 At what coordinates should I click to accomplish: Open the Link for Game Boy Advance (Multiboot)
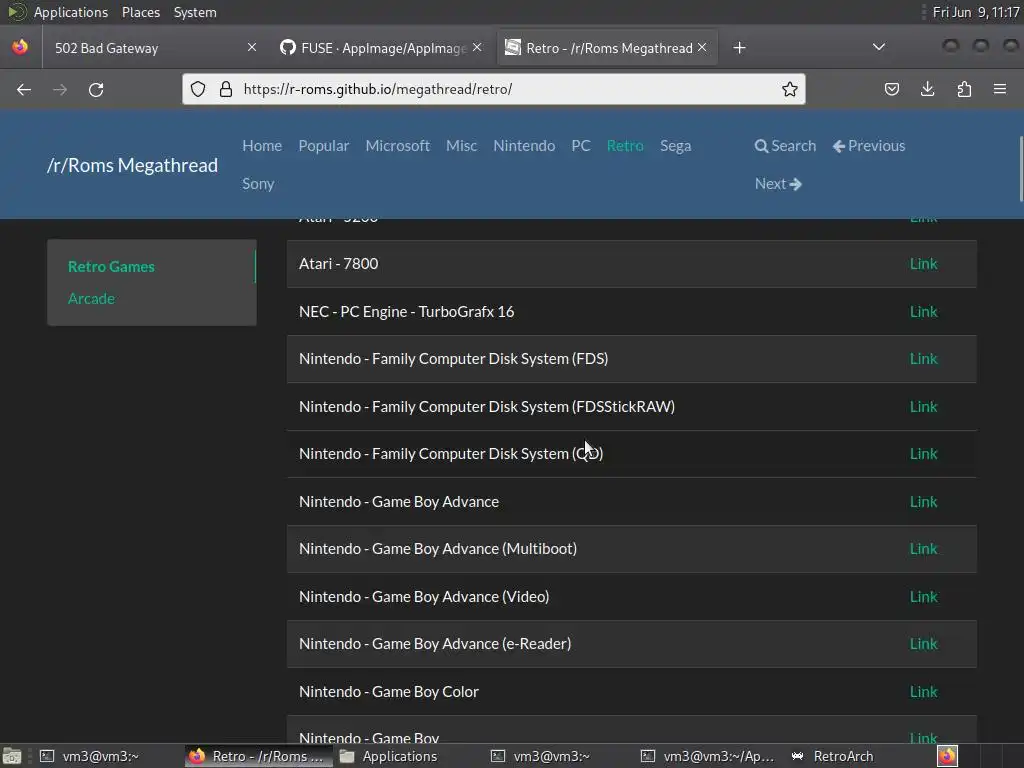923,549
